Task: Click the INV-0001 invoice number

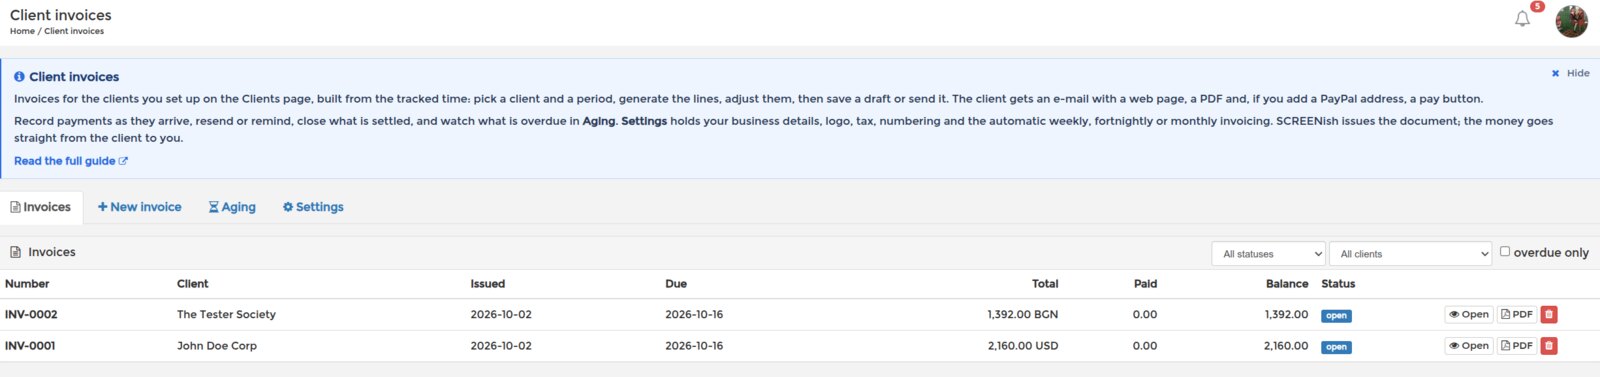Action: point(30,346)
